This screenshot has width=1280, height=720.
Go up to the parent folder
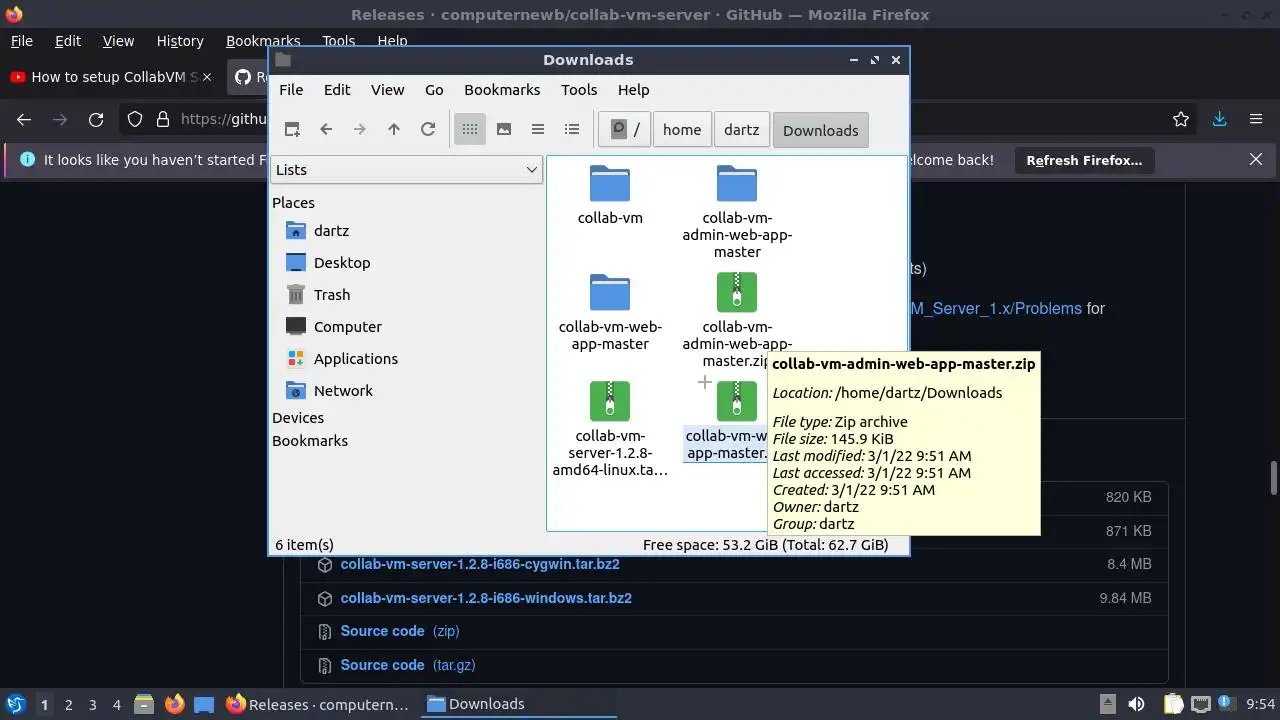pyautogui.click(x=394, y=129)
